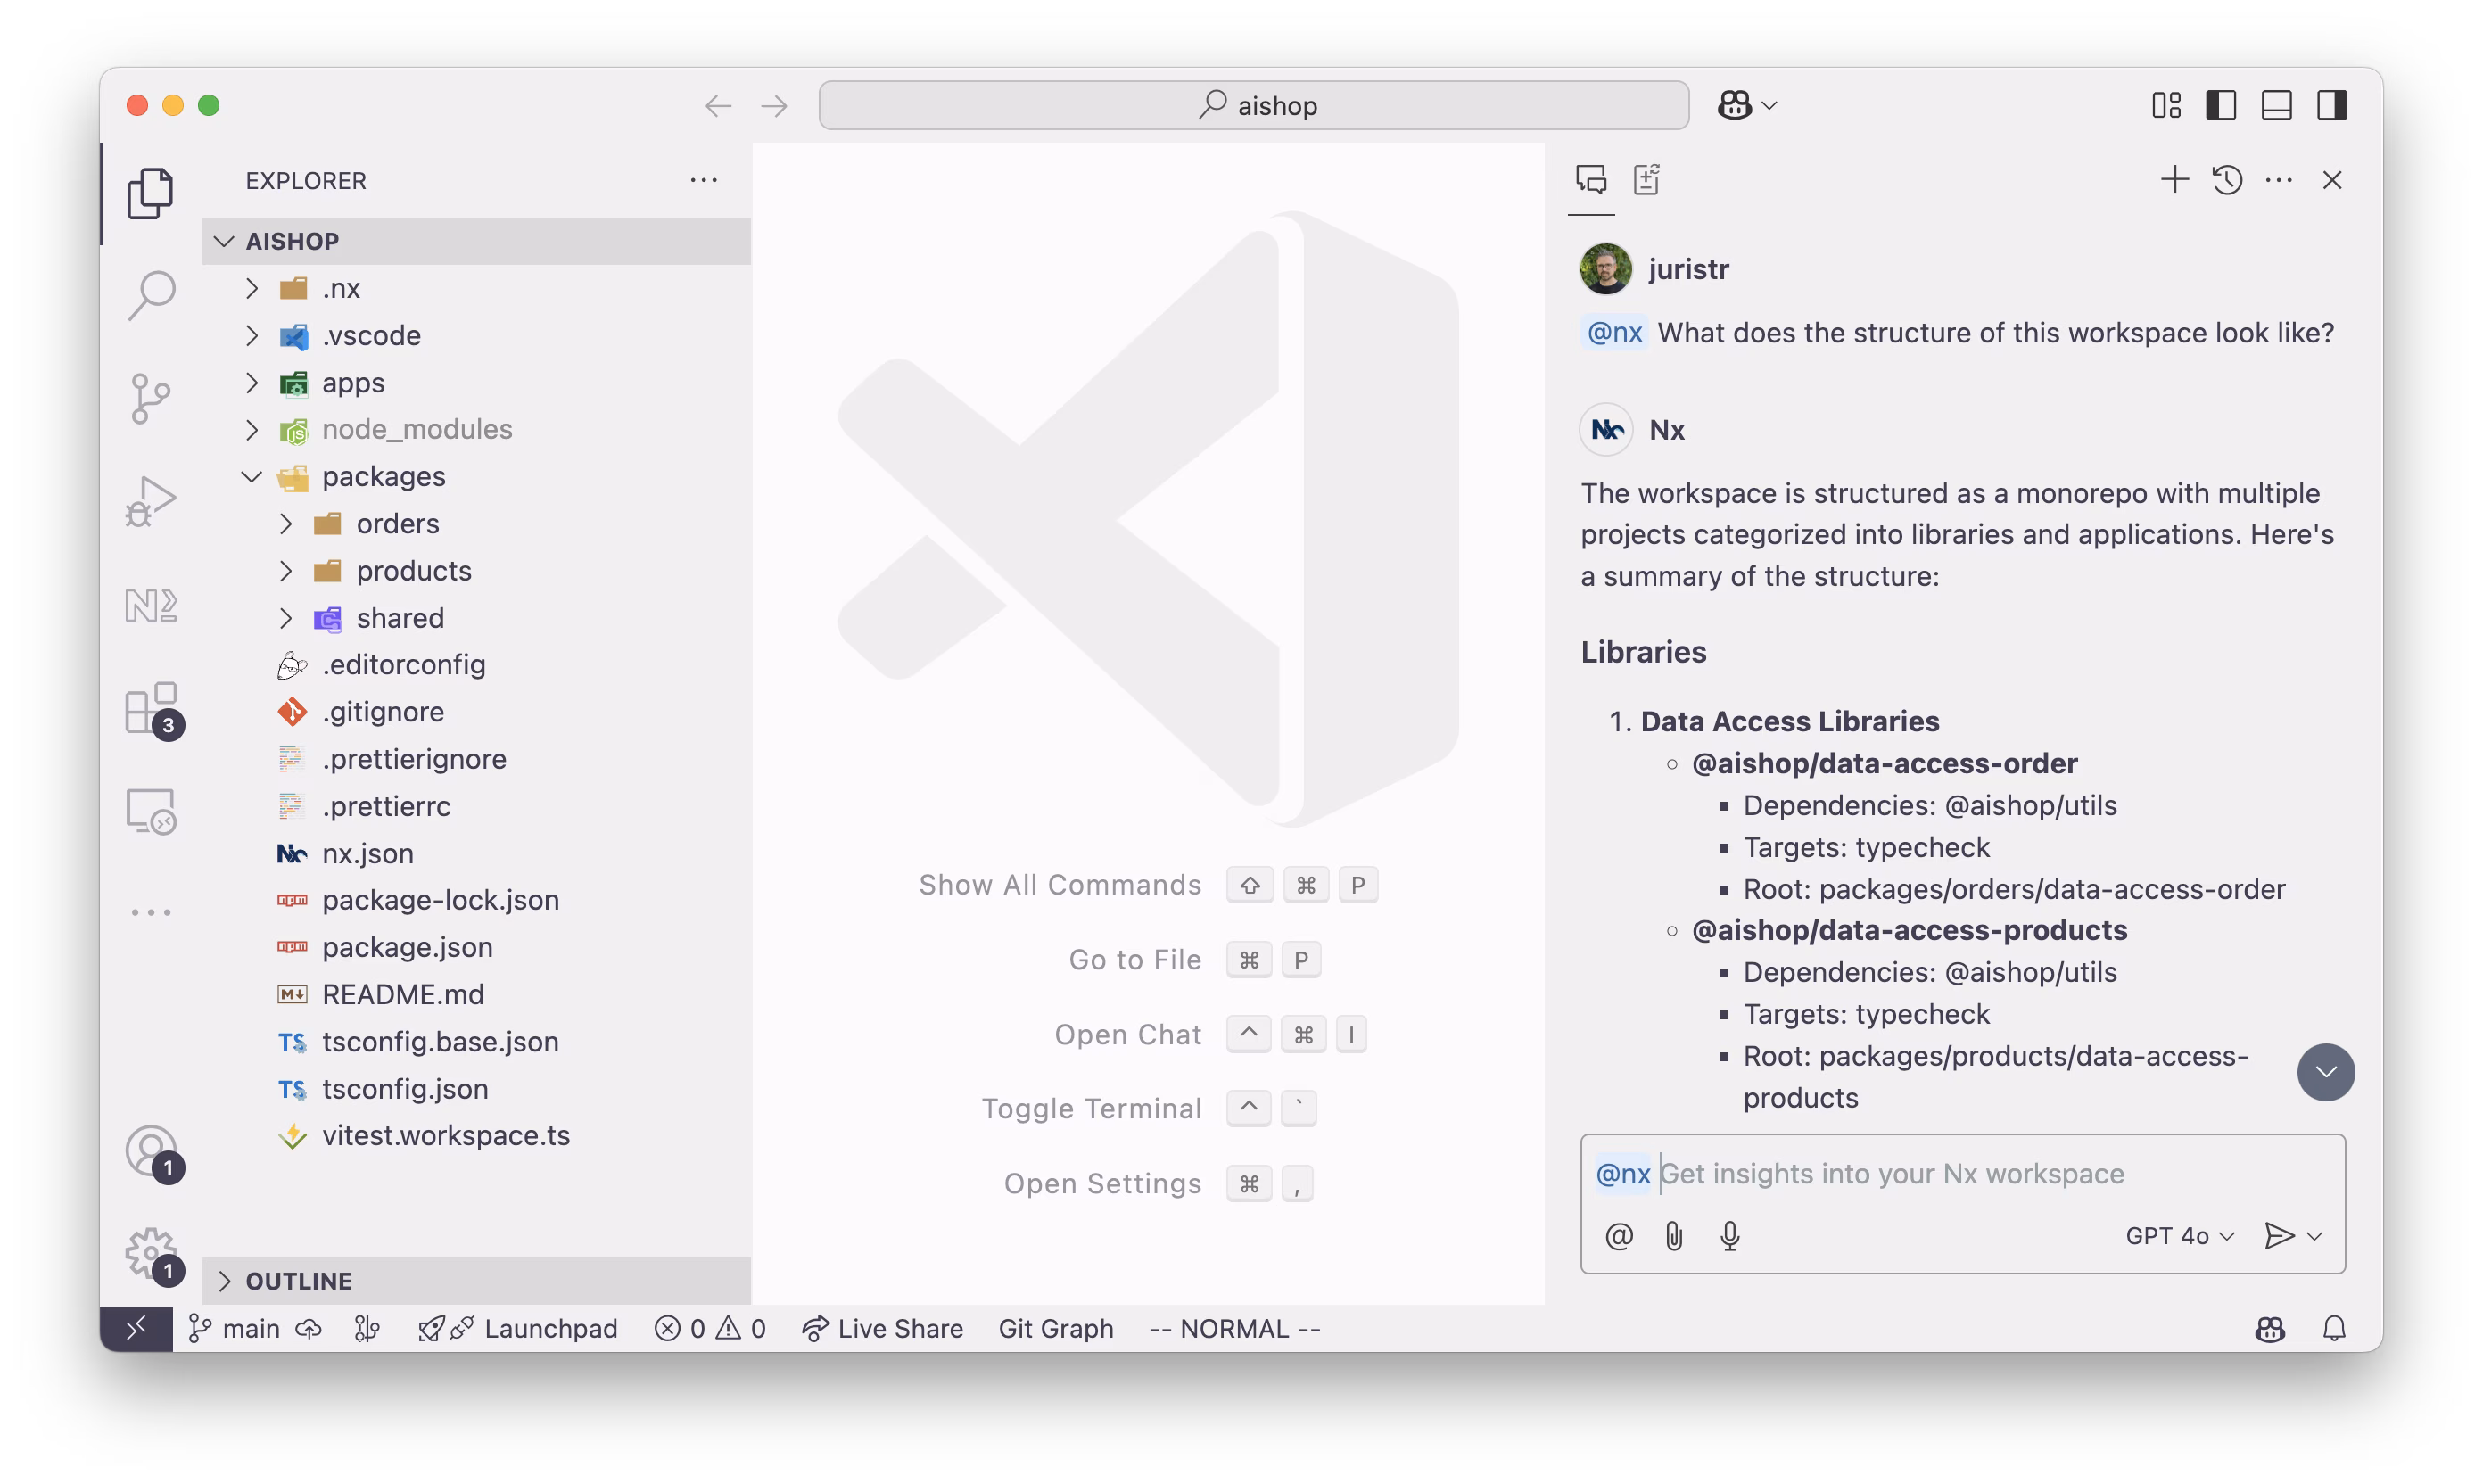Dictate with the microphone icon in chat
Image resolution: width=2483 pixels, height=1484 pixels.
tap(1730, 1236)
